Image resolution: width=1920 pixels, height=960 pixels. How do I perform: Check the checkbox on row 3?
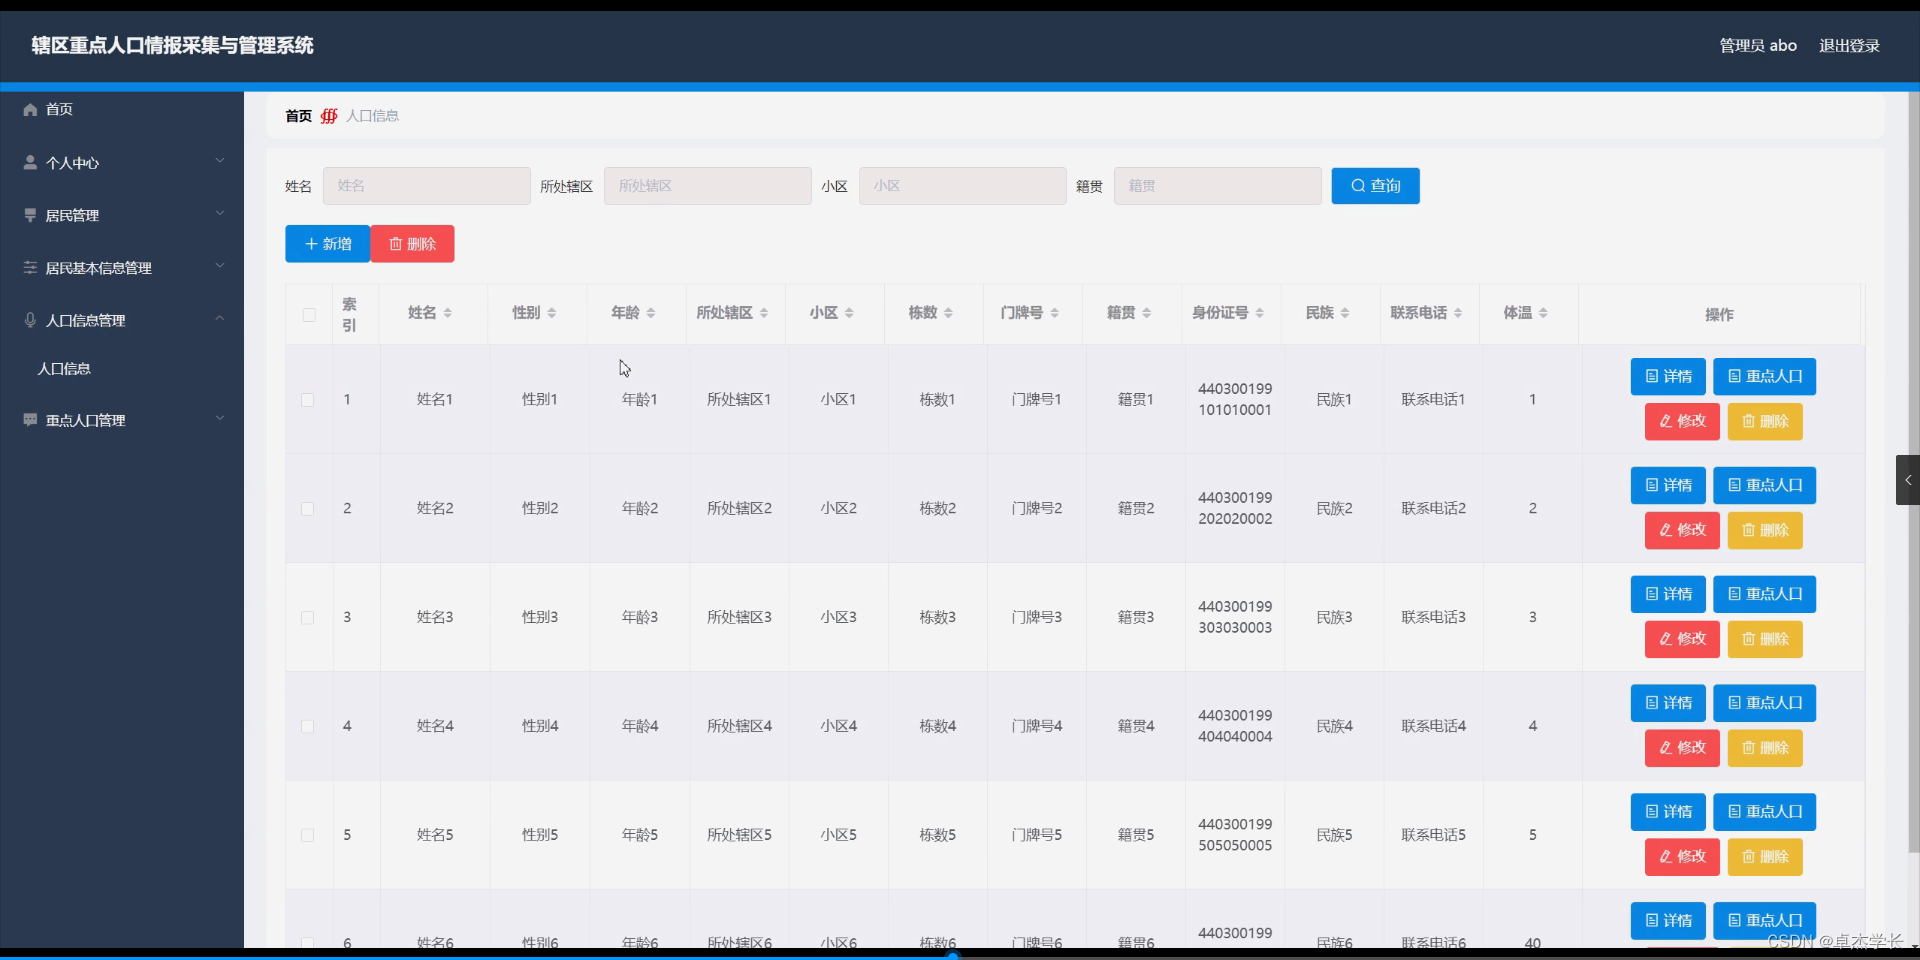tap(308, 618)
